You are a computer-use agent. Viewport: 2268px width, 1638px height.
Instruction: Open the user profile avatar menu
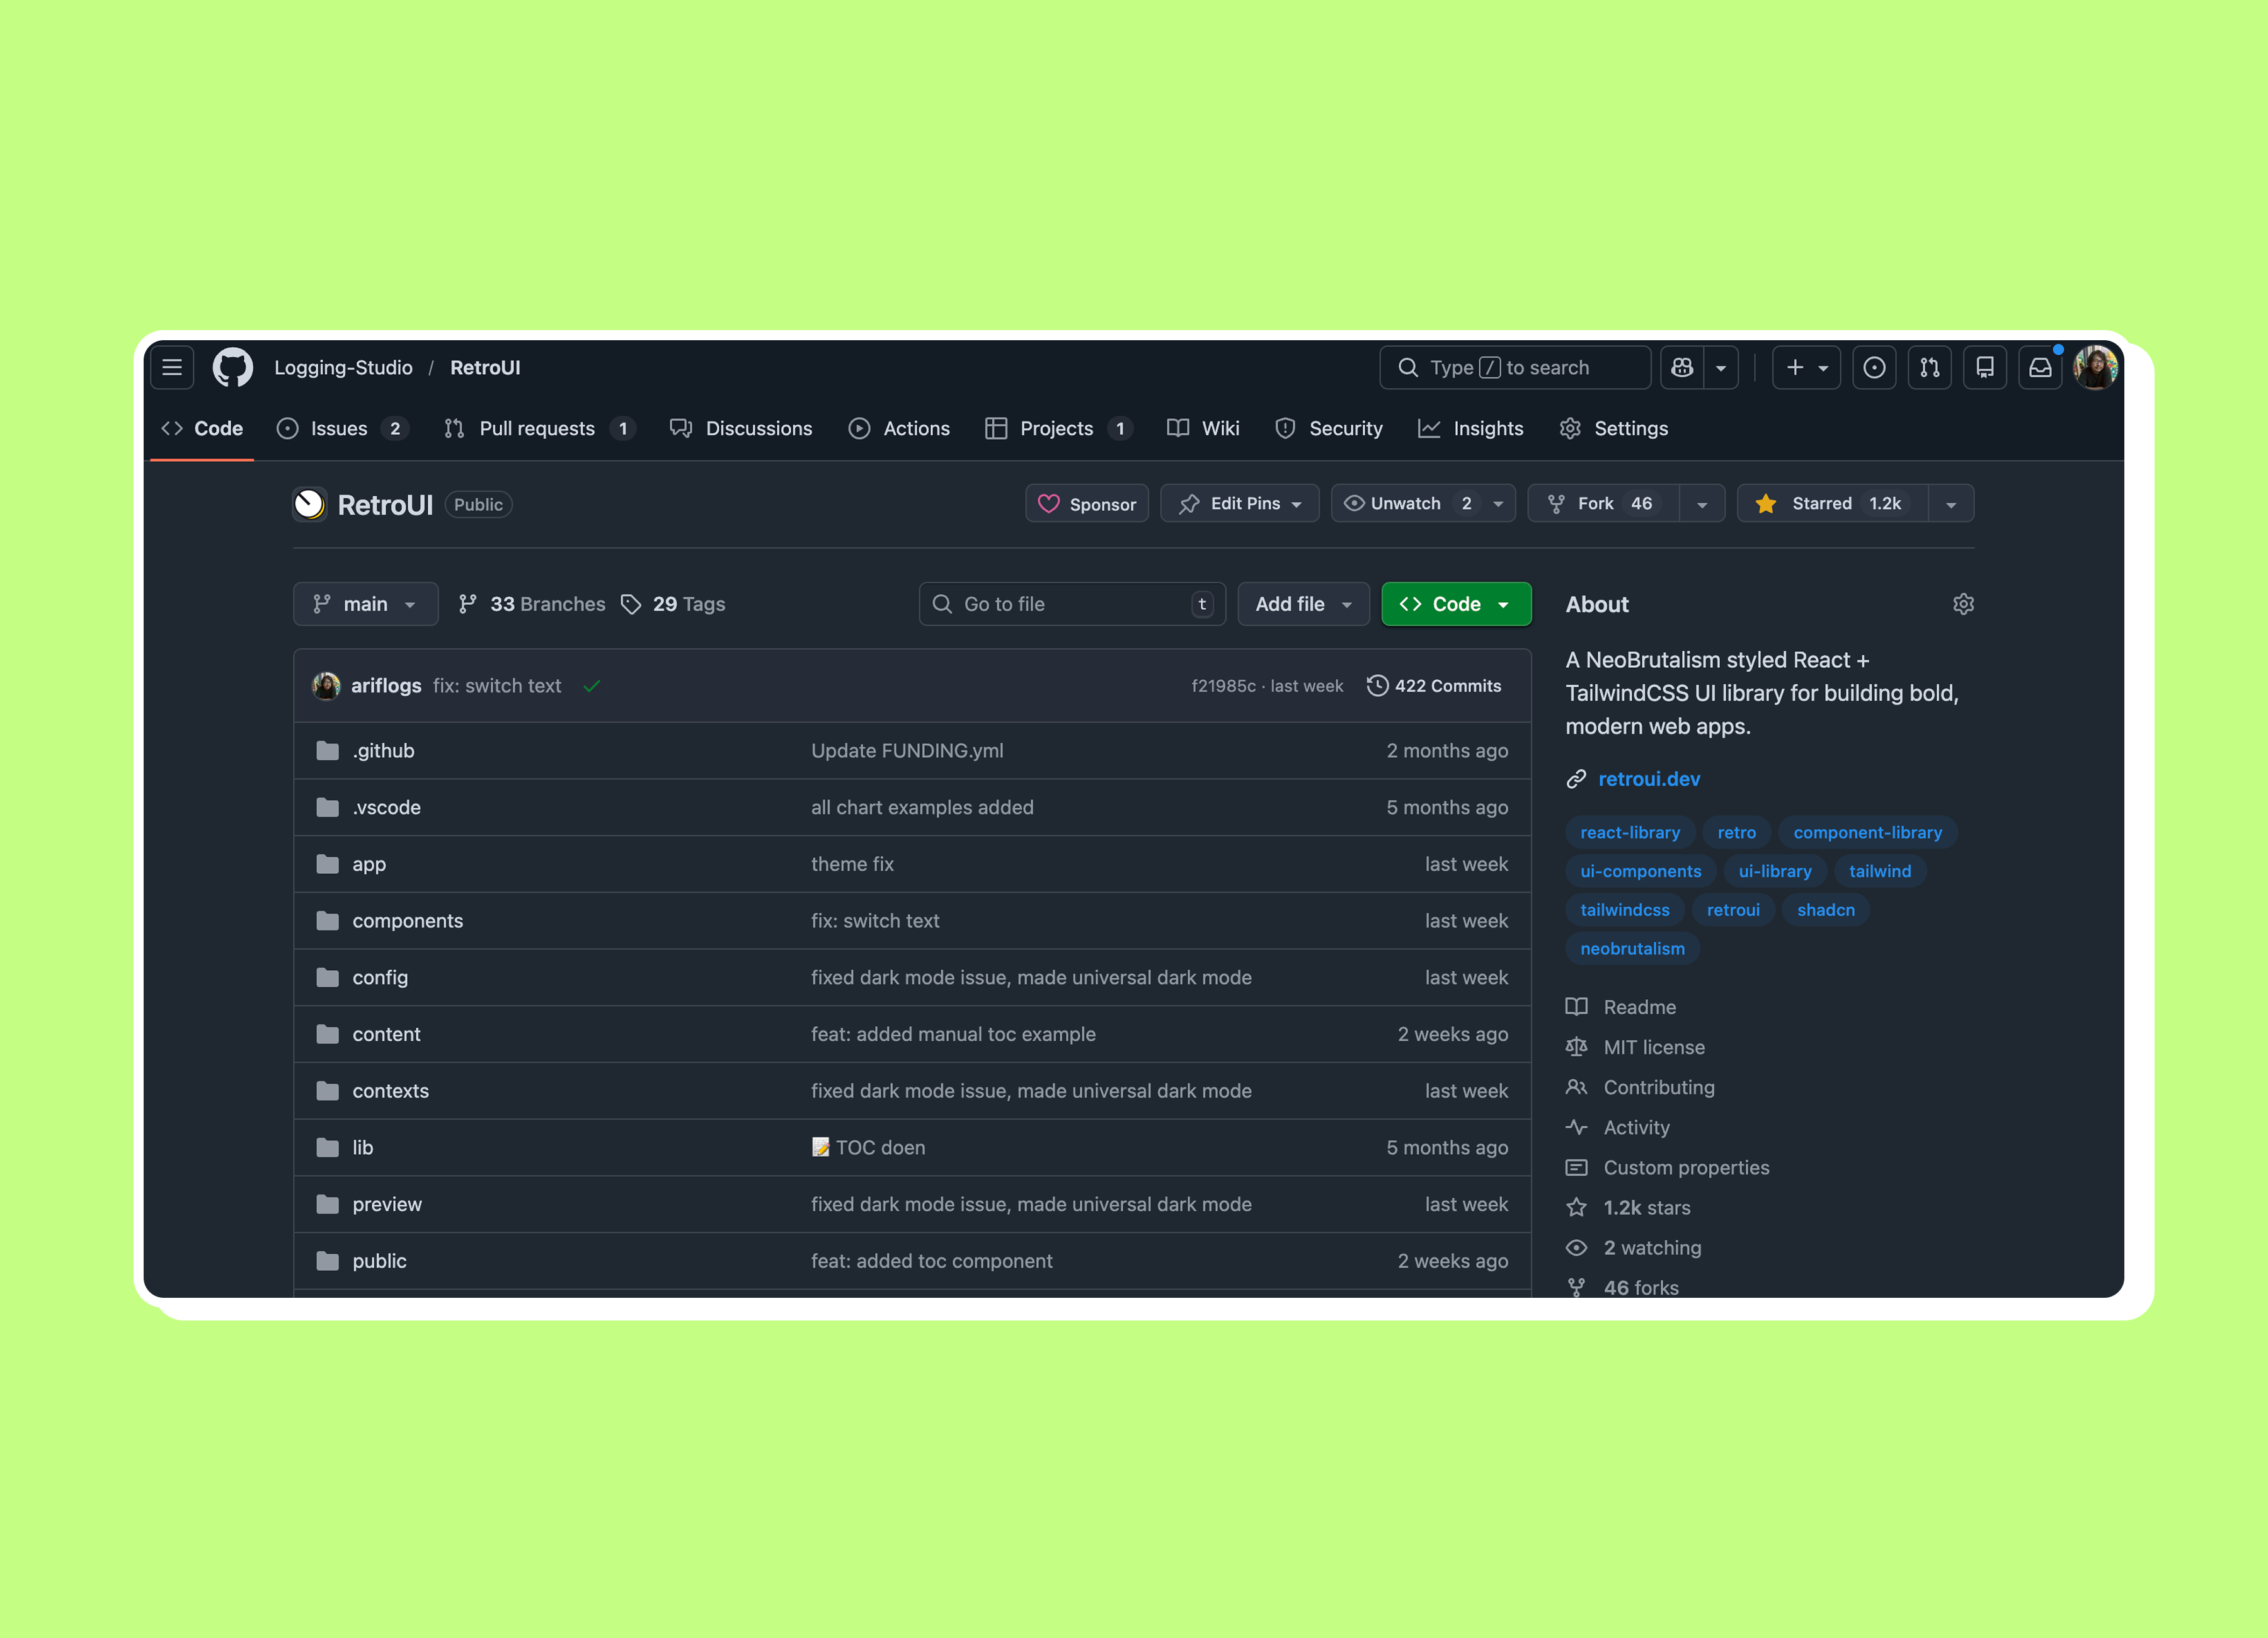[2095, 367]
